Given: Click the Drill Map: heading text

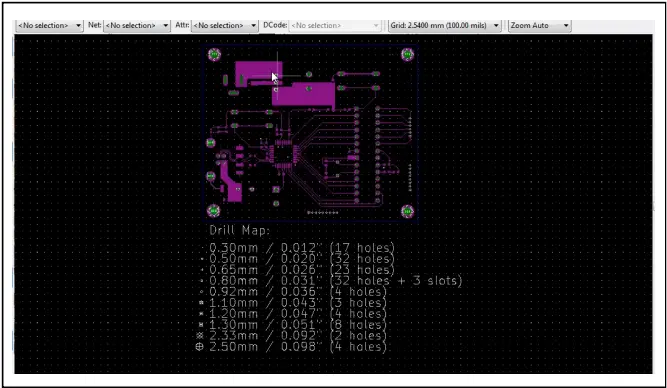Looking at the screenshot, I should tap(239, 231).
